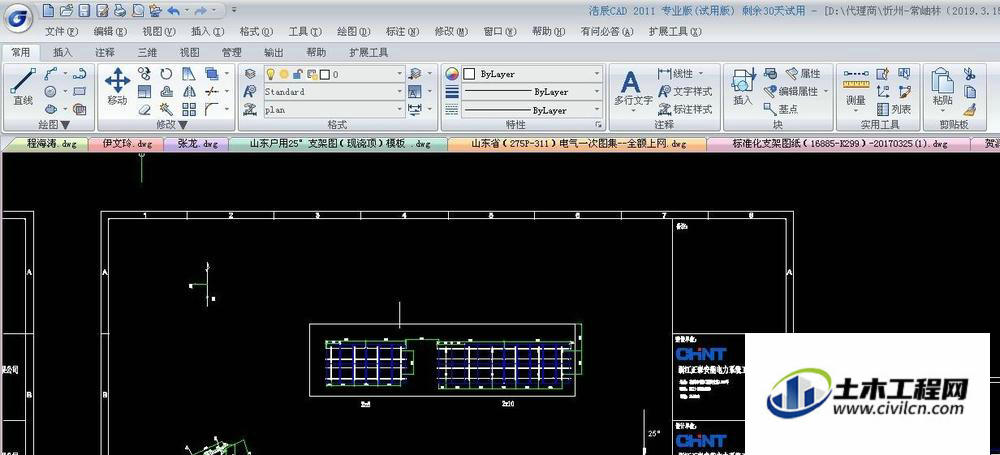Activate the Move (移动) tool
The height and width of the screenshot is (455, 1000).
click(117, 86)
